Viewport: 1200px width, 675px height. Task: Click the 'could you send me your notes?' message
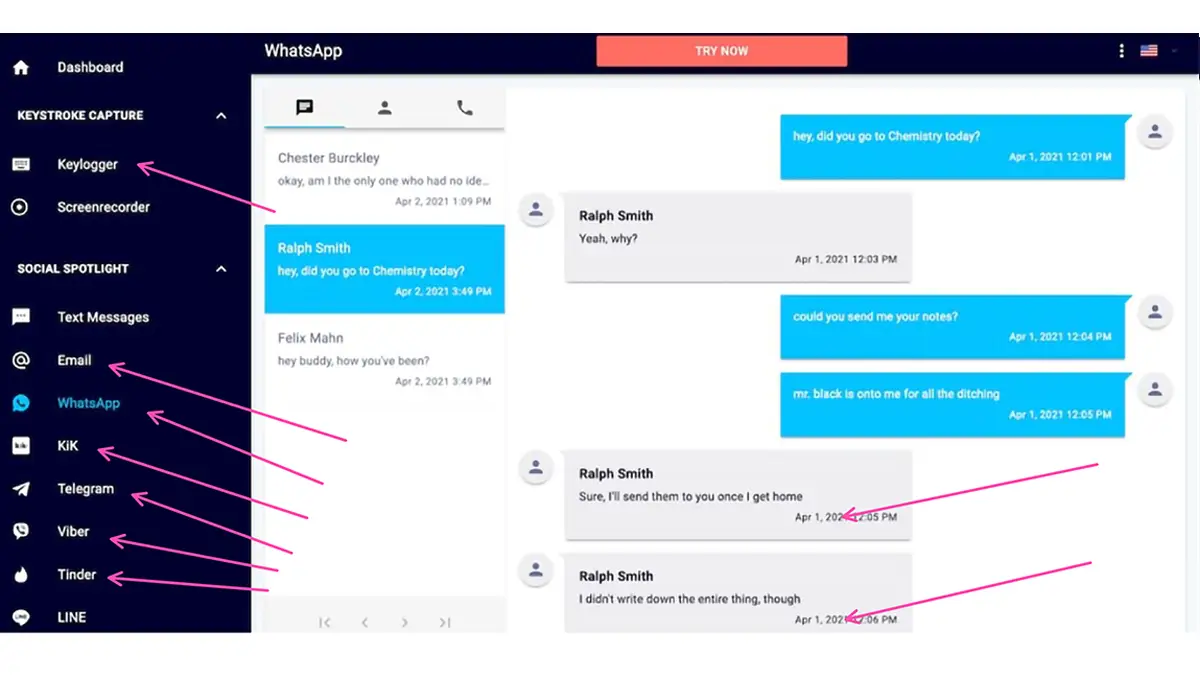tap(952, 326)
